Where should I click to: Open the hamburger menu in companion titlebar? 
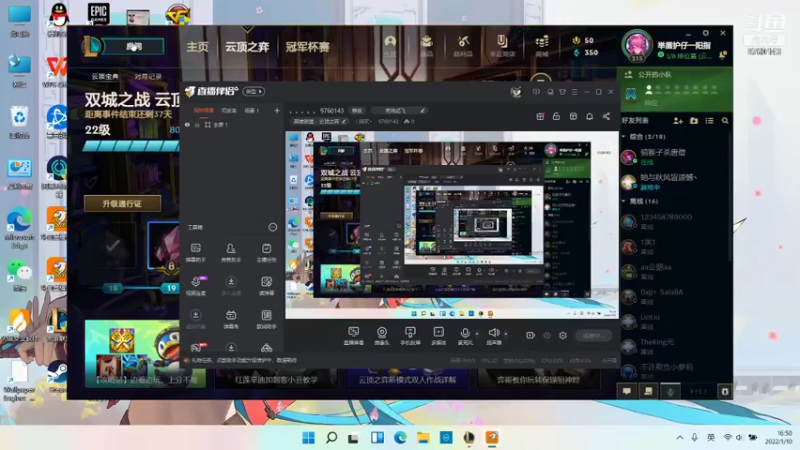(574, 92)
